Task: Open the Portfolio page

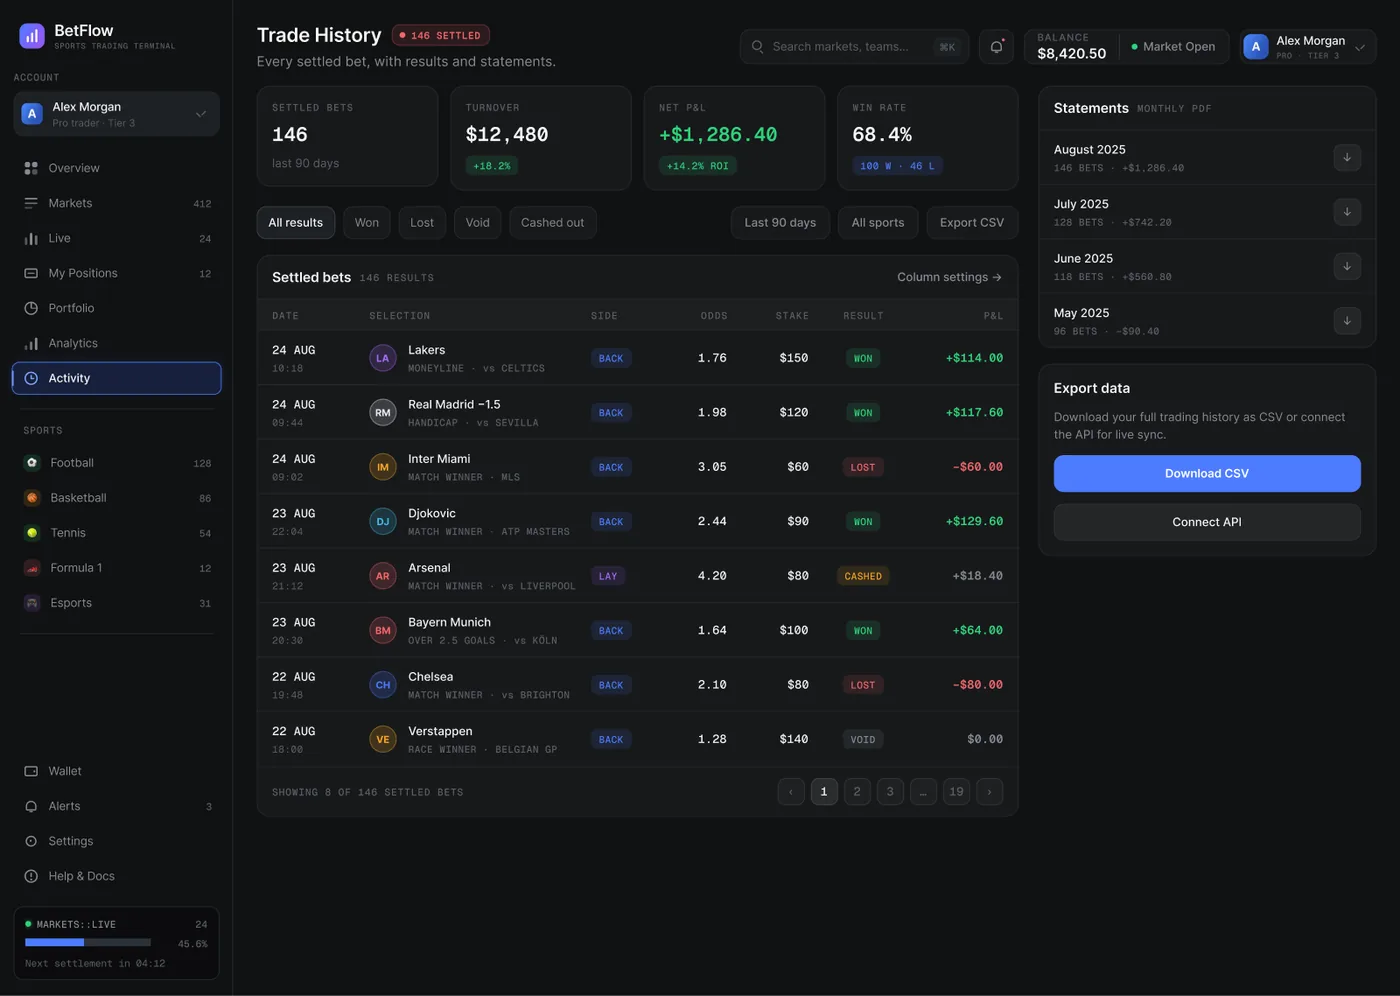Action: [117, 308]
